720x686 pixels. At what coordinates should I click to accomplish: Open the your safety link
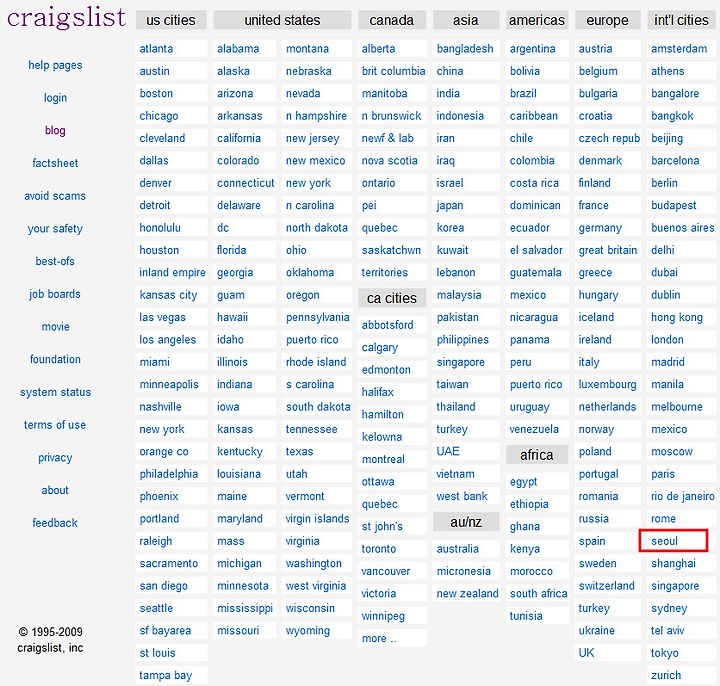55,229
